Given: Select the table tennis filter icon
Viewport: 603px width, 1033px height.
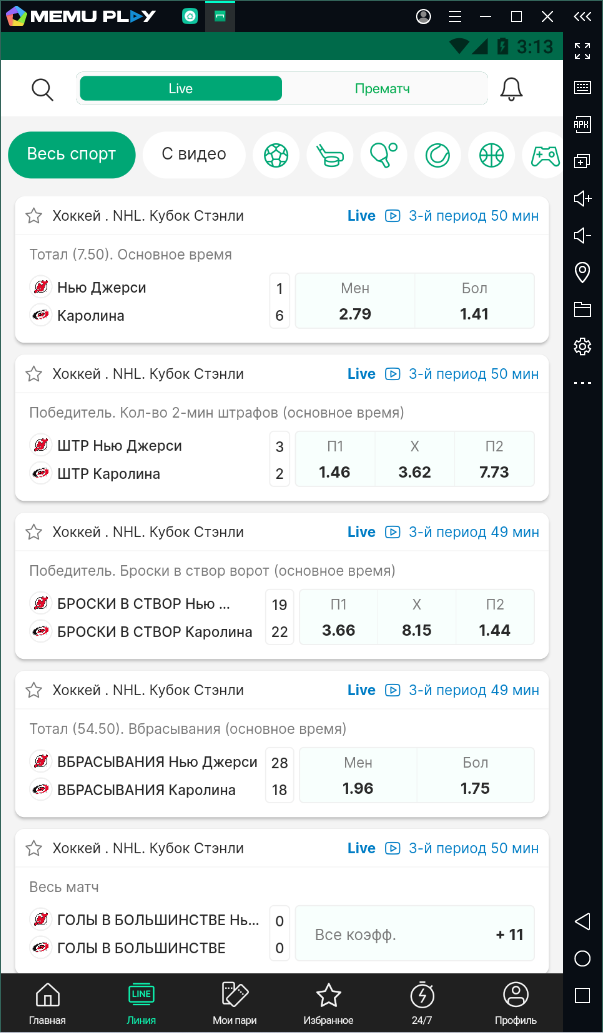Looking at the screenshot, I should (x=384, y=155).
